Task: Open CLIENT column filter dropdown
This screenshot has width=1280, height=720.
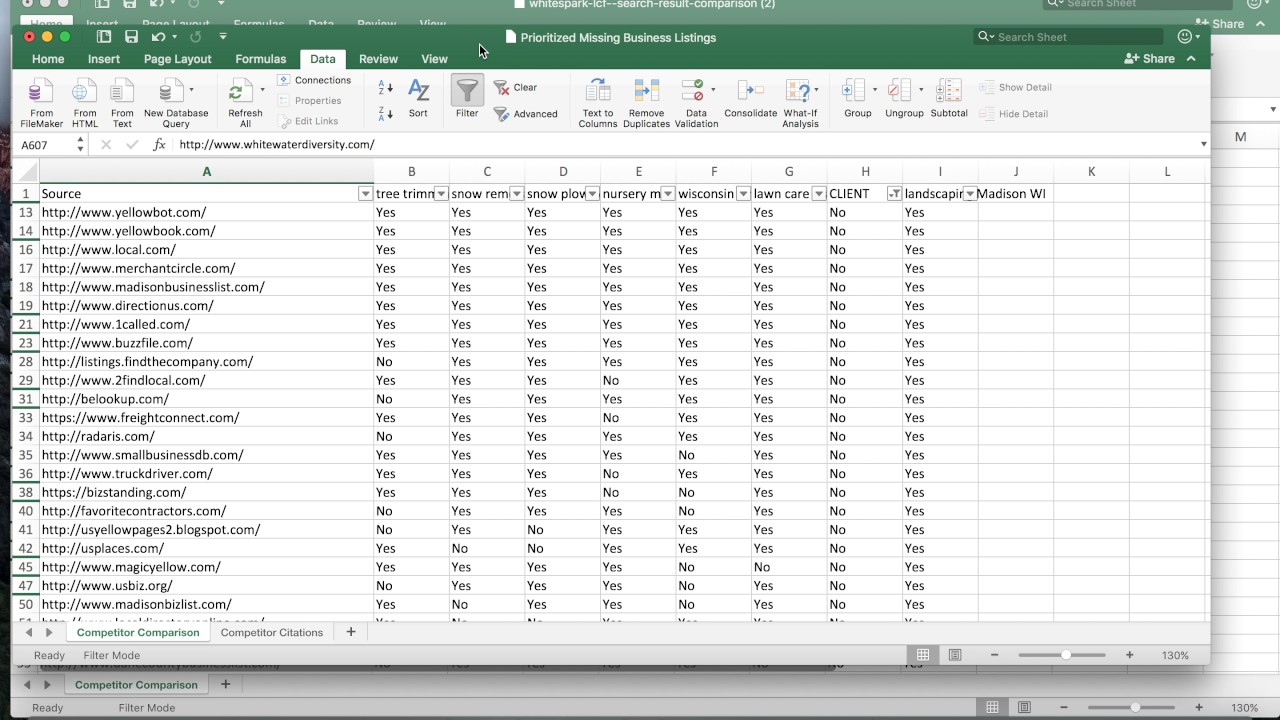Action: pyautogui.click(x=894, y=194)
